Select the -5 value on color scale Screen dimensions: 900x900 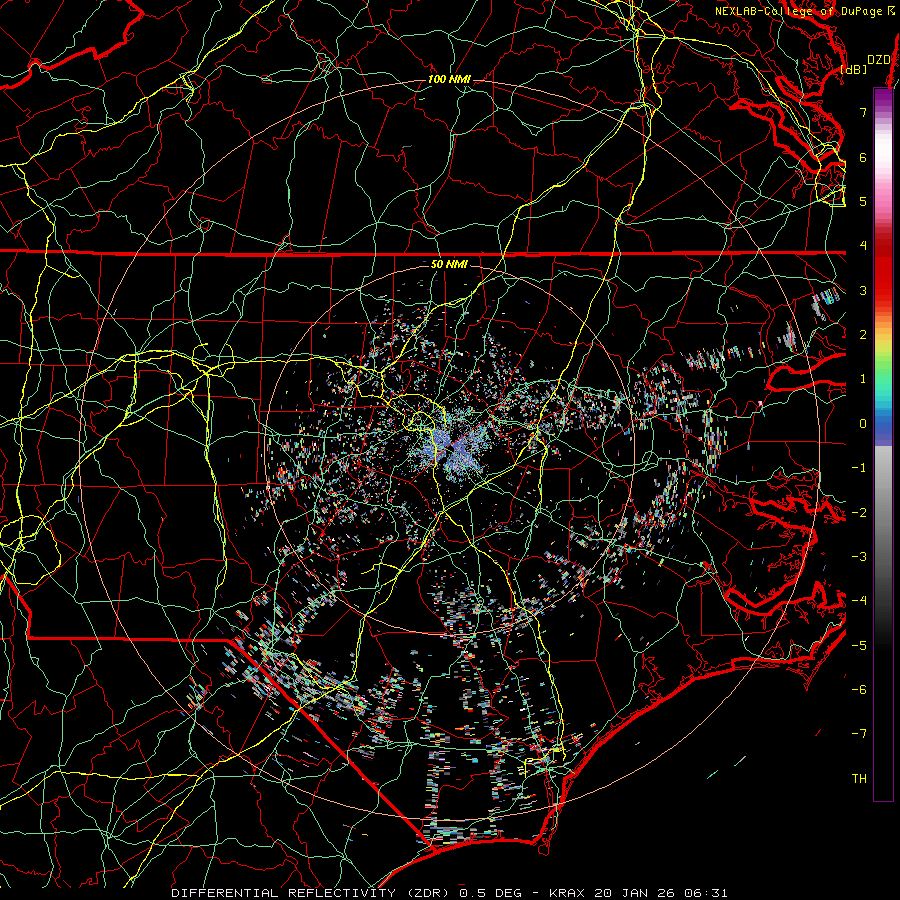[x=859, y=645]
